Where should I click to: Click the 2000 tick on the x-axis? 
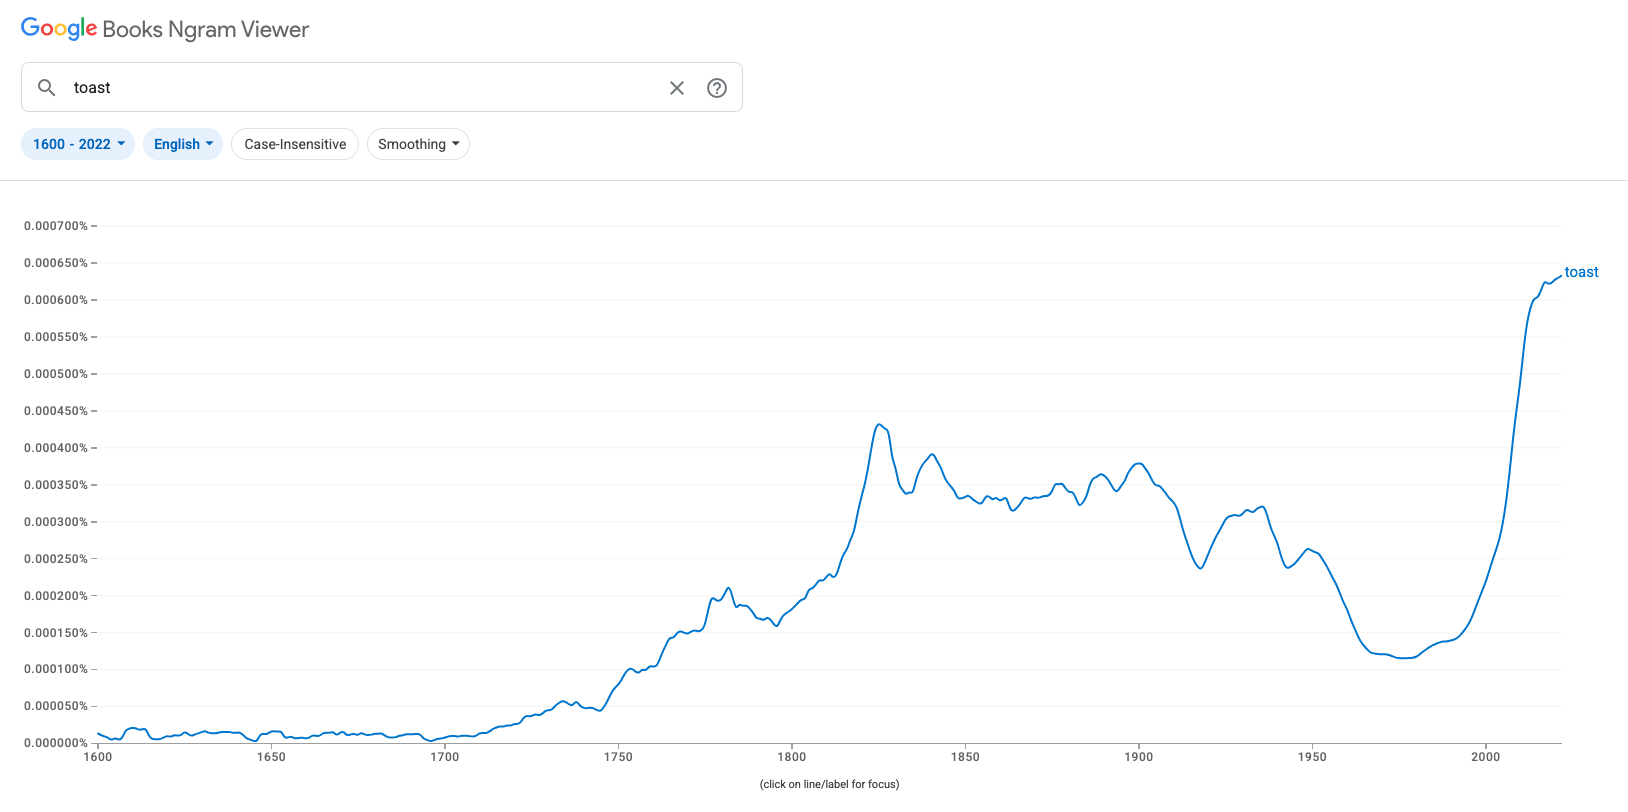point(1485,757)
